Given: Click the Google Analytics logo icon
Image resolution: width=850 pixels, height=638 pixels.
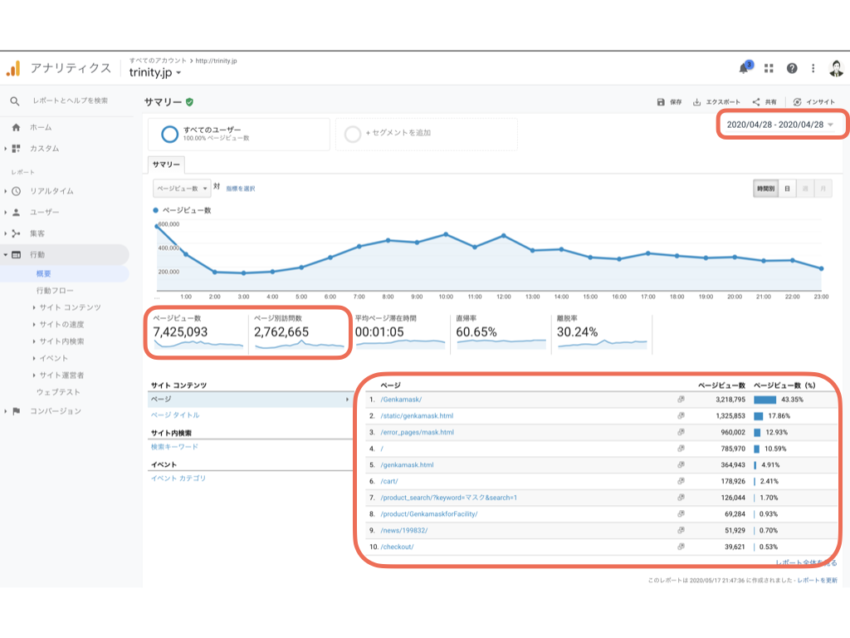Looking at the screenshot, I should (x=13, y=69).
